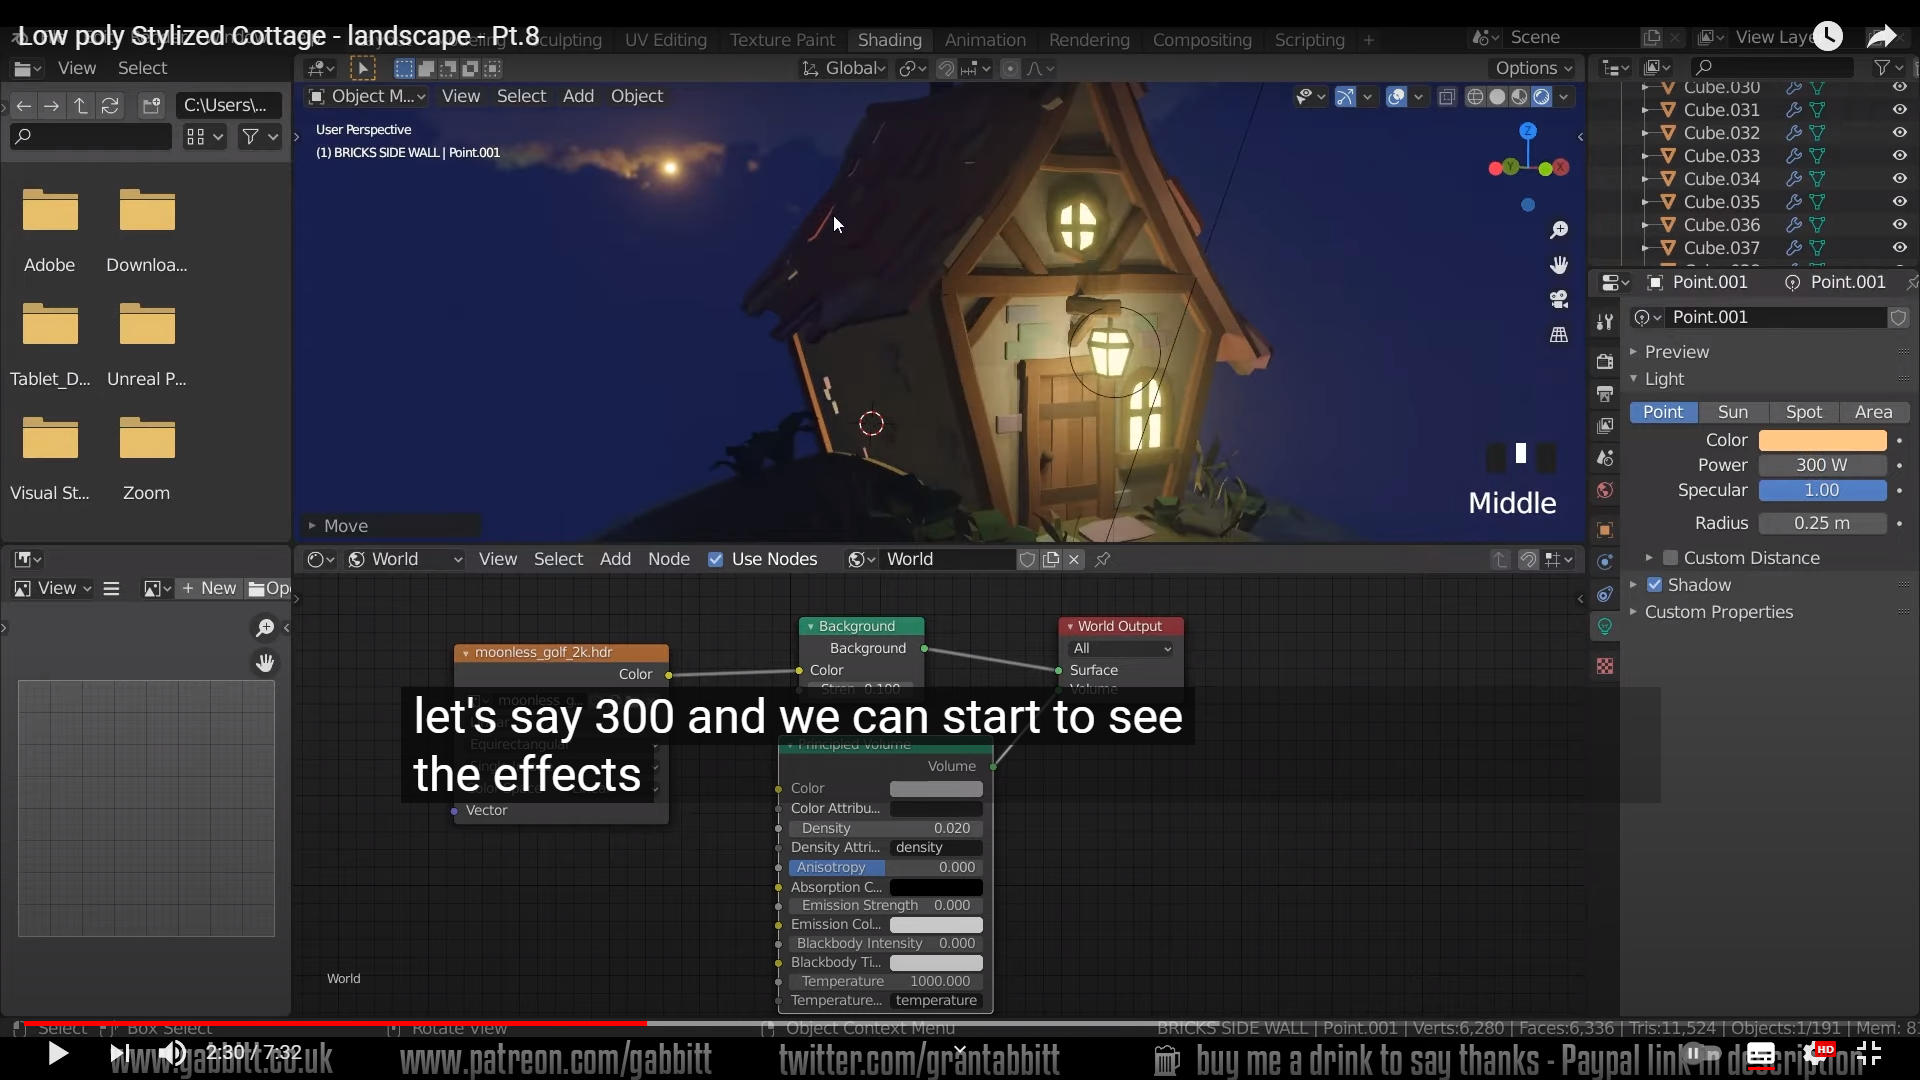This screenshot has width=1920, height=1080.
Task: Select the Sun light type button
Action: (x=1732, y=412)
